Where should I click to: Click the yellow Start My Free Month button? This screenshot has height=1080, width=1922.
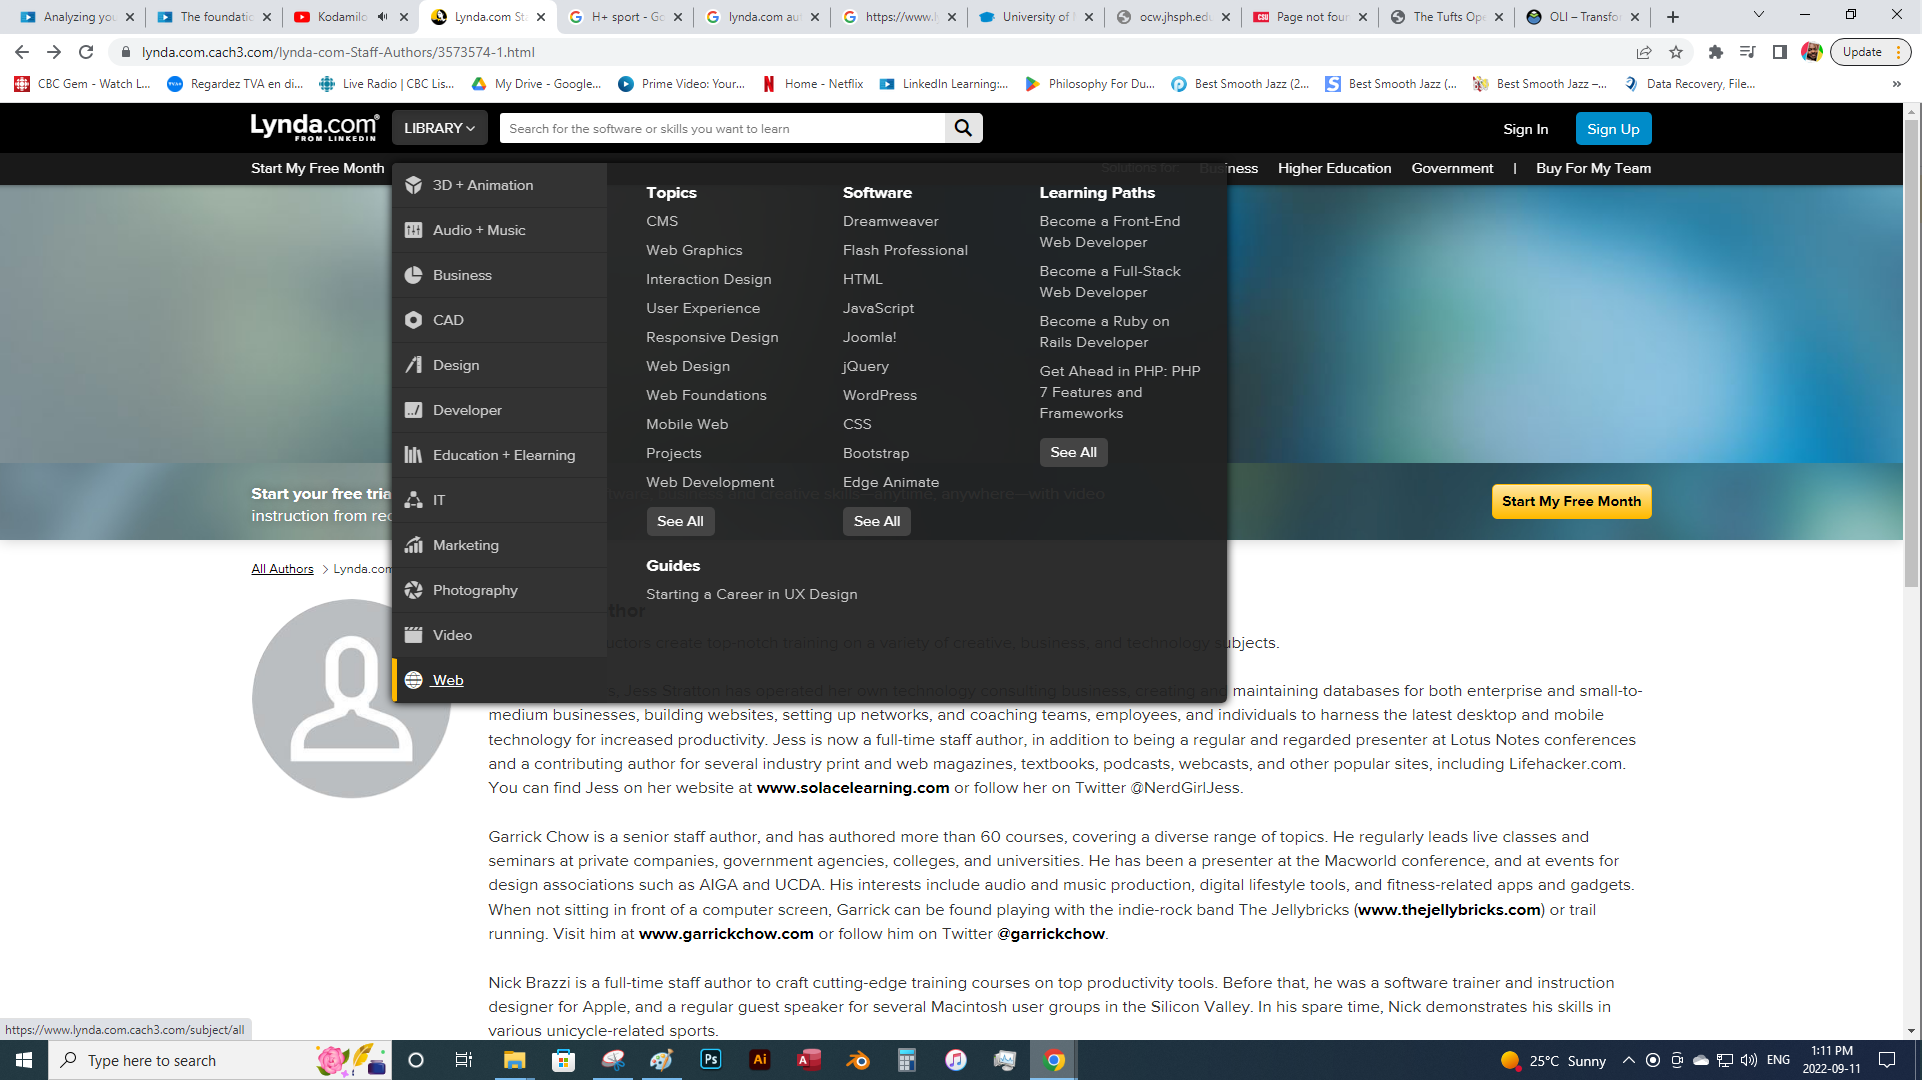point(1570,501)
